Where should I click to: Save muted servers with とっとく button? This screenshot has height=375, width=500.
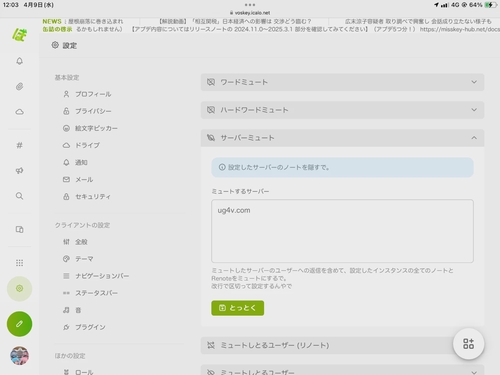click(238, 308)
